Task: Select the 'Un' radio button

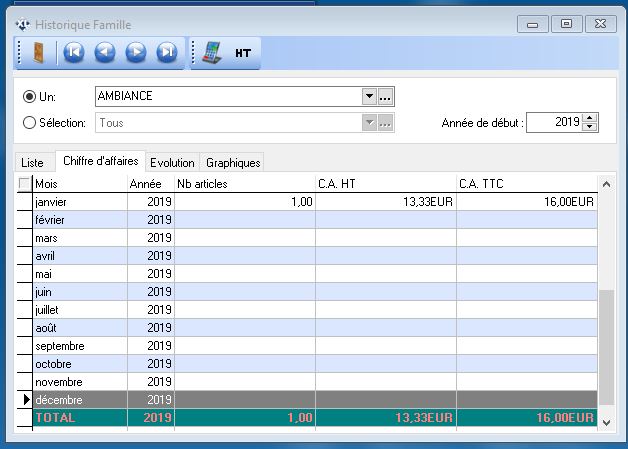Action: 29,97
